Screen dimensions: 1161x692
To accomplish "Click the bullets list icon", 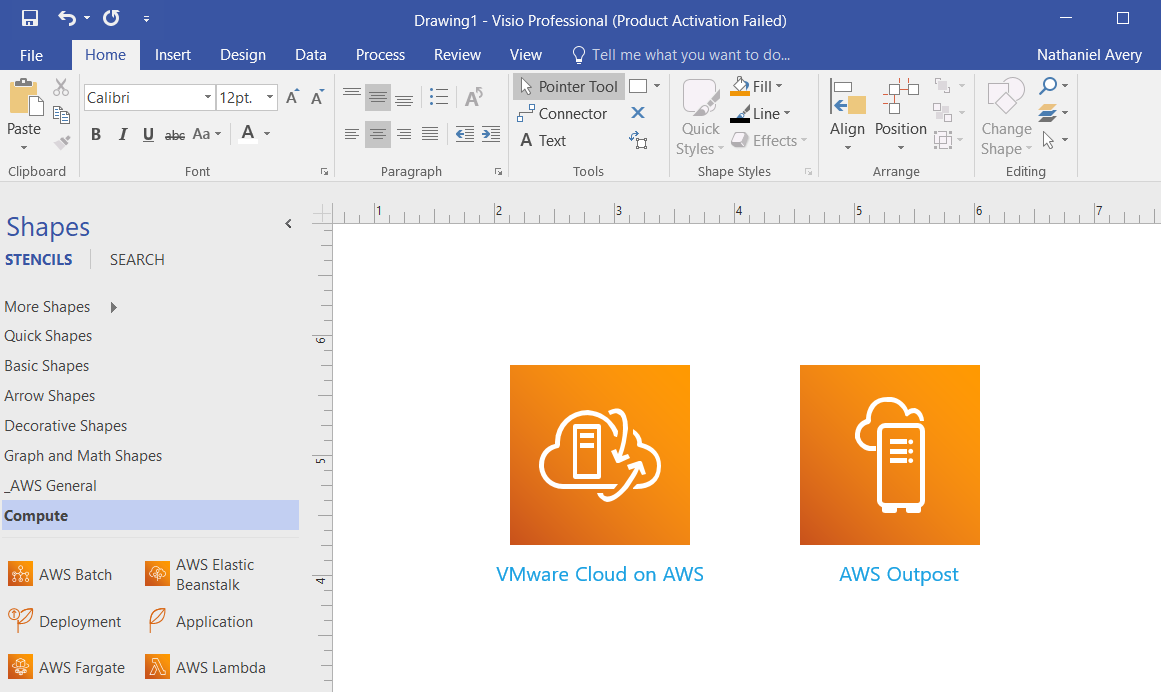I will [439, 97].
